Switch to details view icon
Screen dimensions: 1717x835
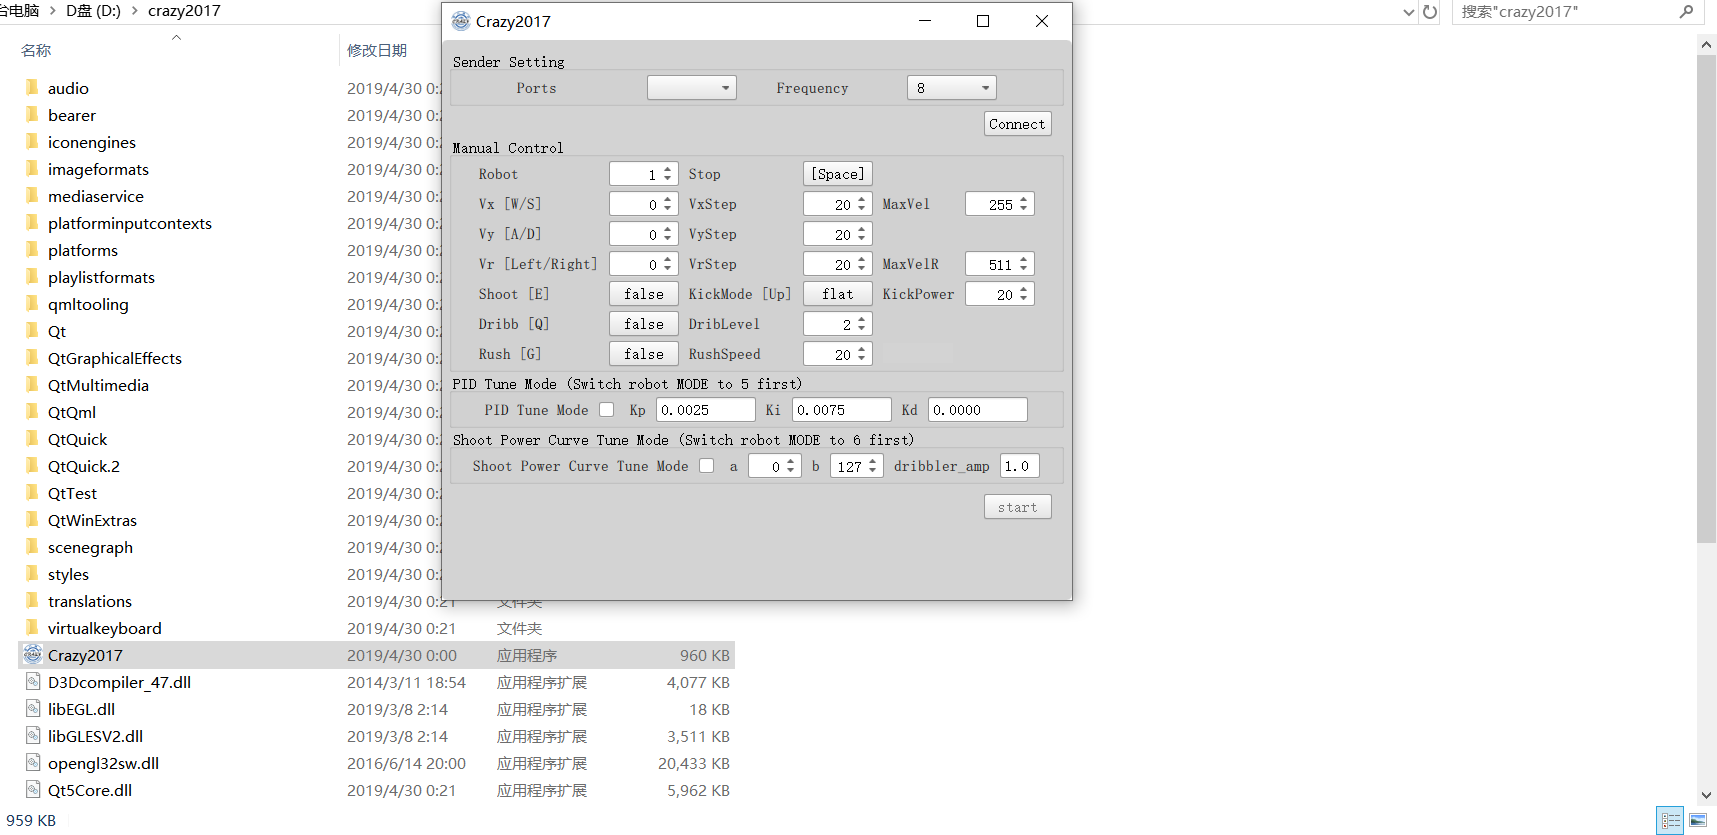click(x=1670, y=821)
